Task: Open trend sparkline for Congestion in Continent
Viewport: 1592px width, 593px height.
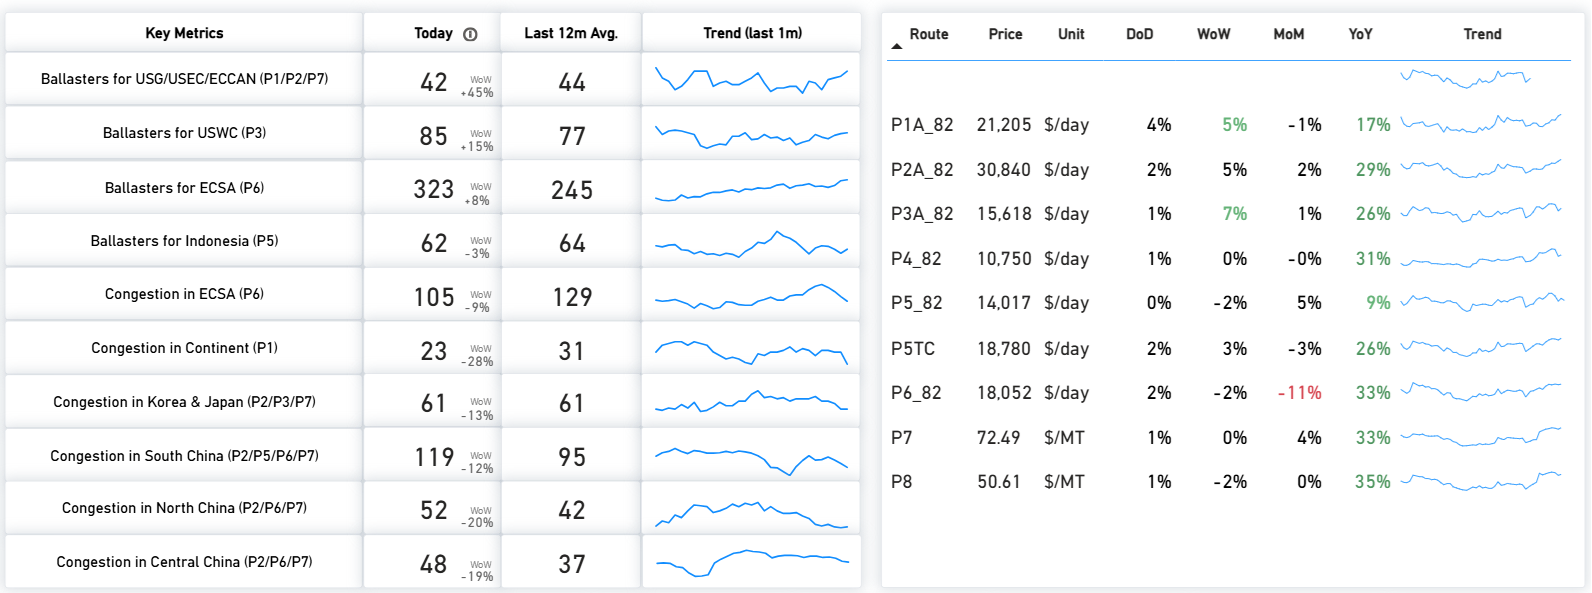Action: click(751, 351)
